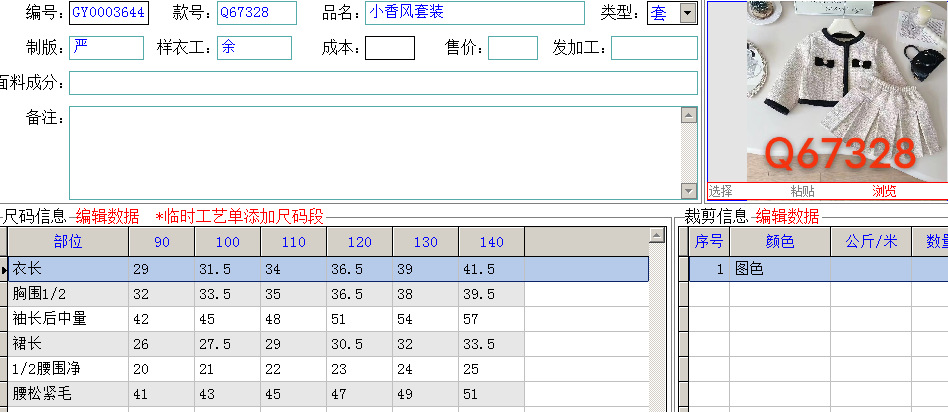Click the 110 size column header

[293, 241]
